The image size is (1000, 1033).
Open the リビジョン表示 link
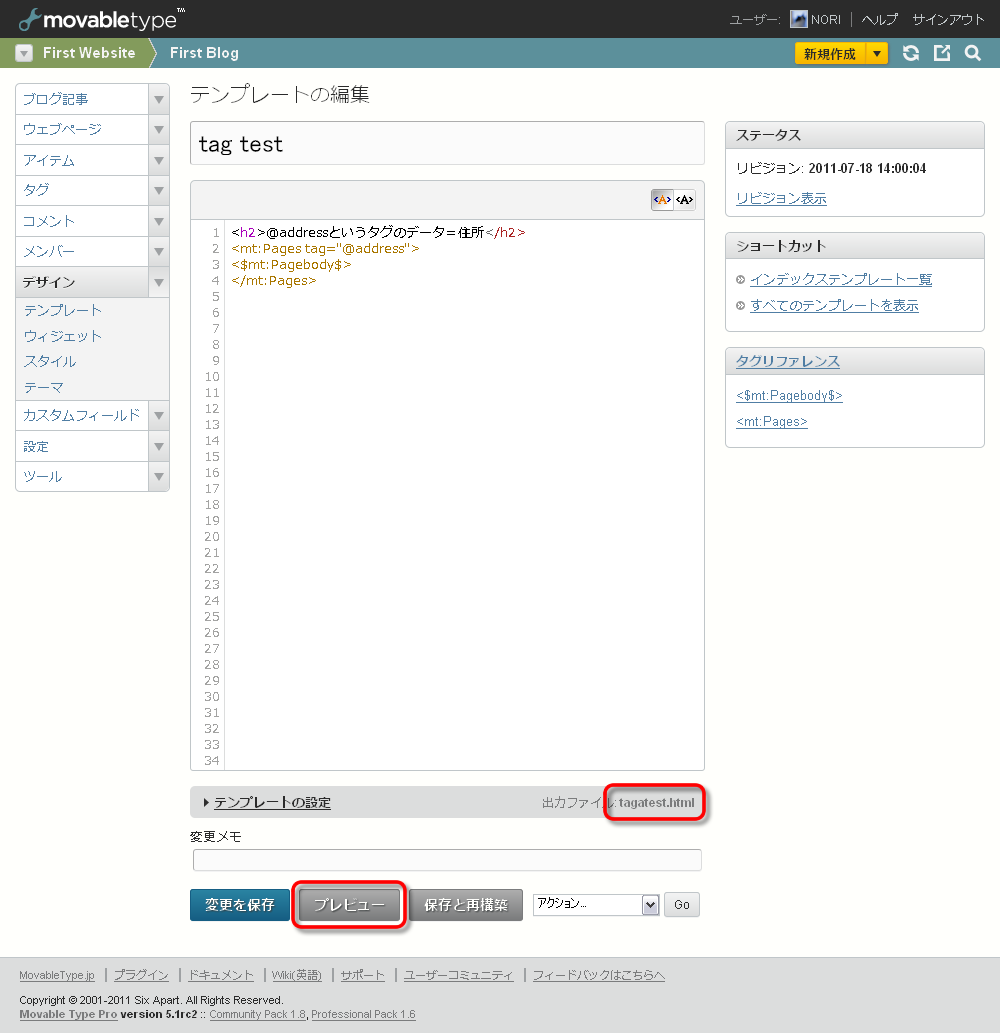point(781,198)
